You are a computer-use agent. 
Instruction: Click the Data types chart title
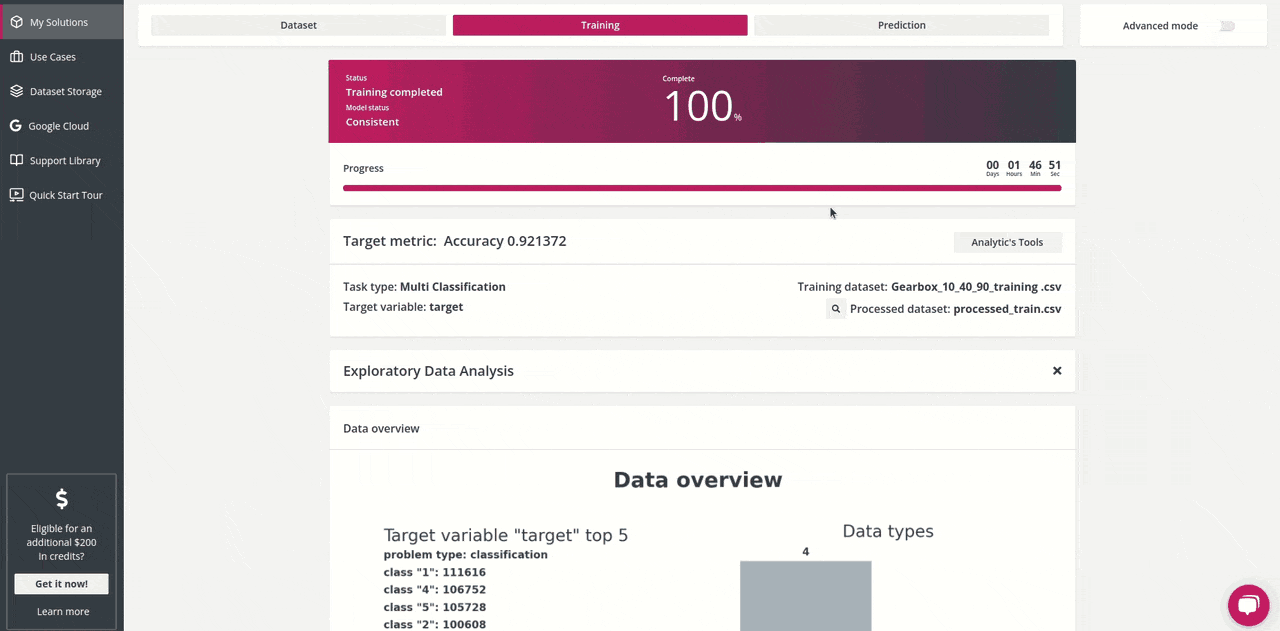(x=888, y=531)
